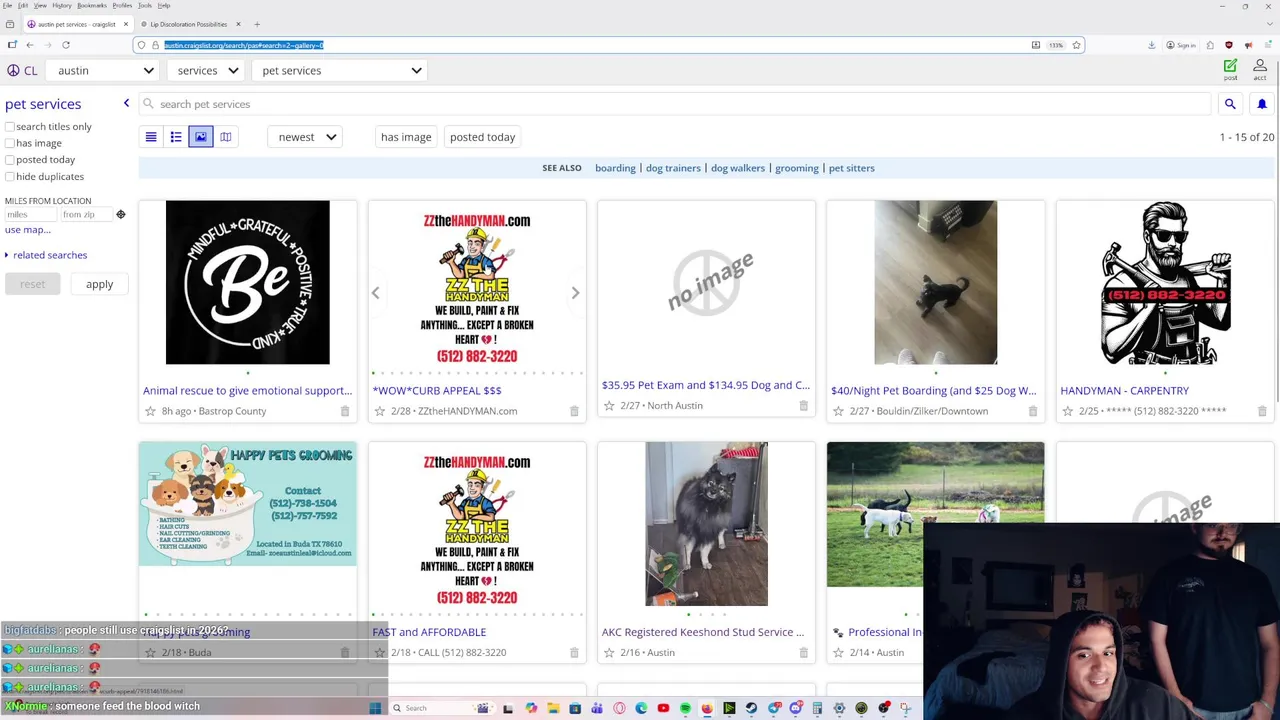This screenshot has width=1280, height=720.
Task: Hide the $35.95 Pet Exam listing trash icon
Action: (804, 405)
